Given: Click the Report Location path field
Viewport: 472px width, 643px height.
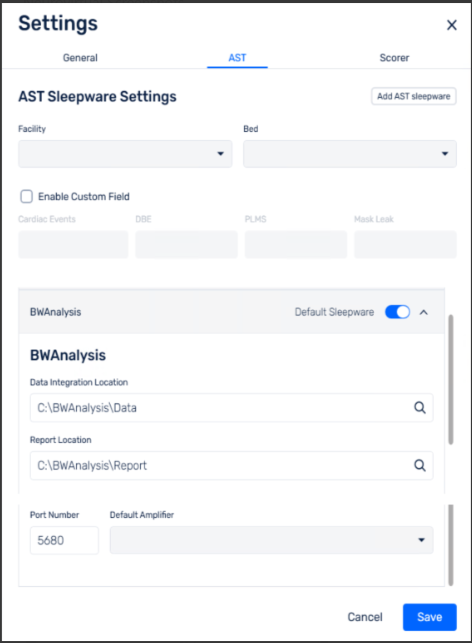Looking at the screenshot, I should click(231, 465).
